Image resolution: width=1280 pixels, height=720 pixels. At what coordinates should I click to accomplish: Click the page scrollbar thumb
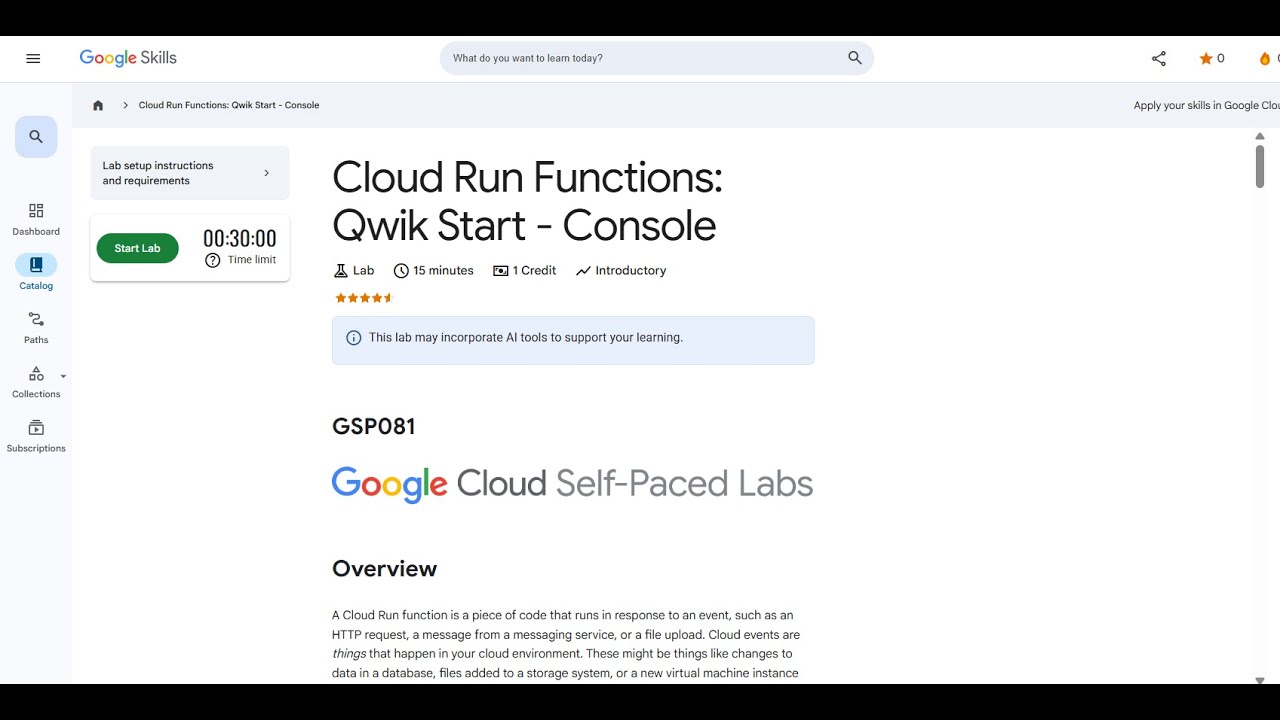(1260, 166)
